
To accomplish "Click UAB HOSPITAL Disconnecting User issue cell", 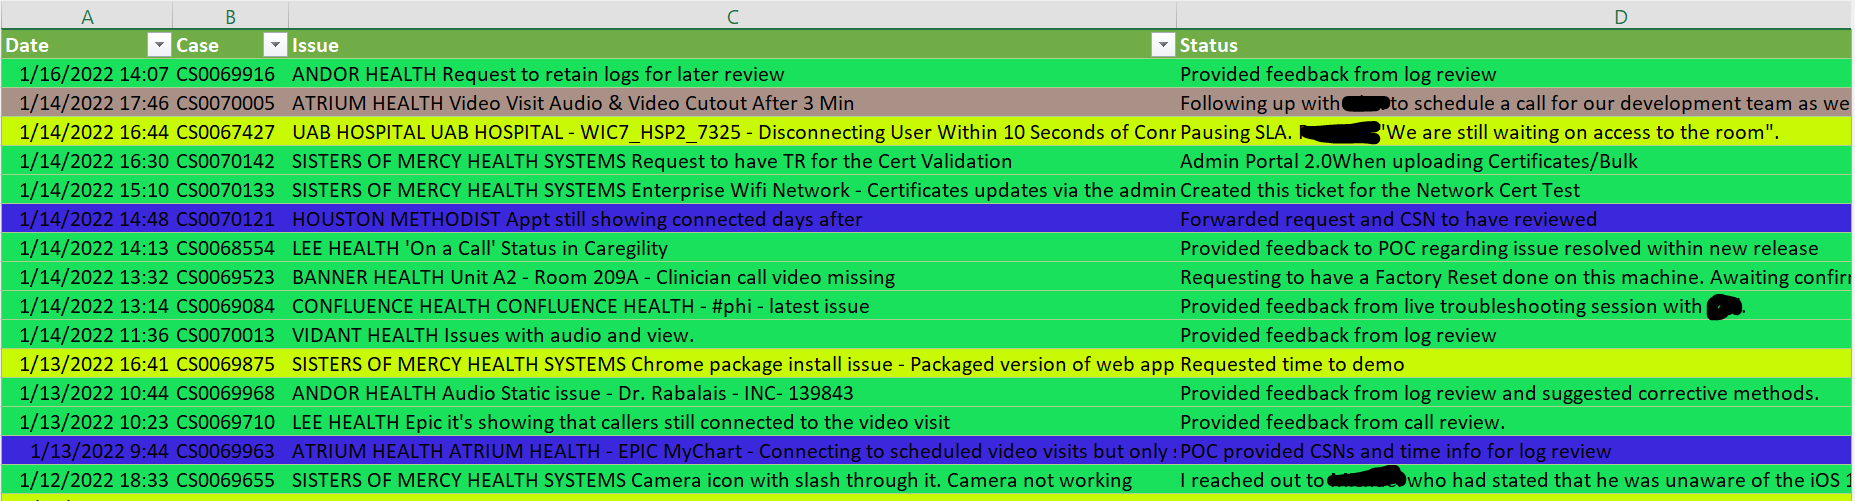I will (732, 132).
